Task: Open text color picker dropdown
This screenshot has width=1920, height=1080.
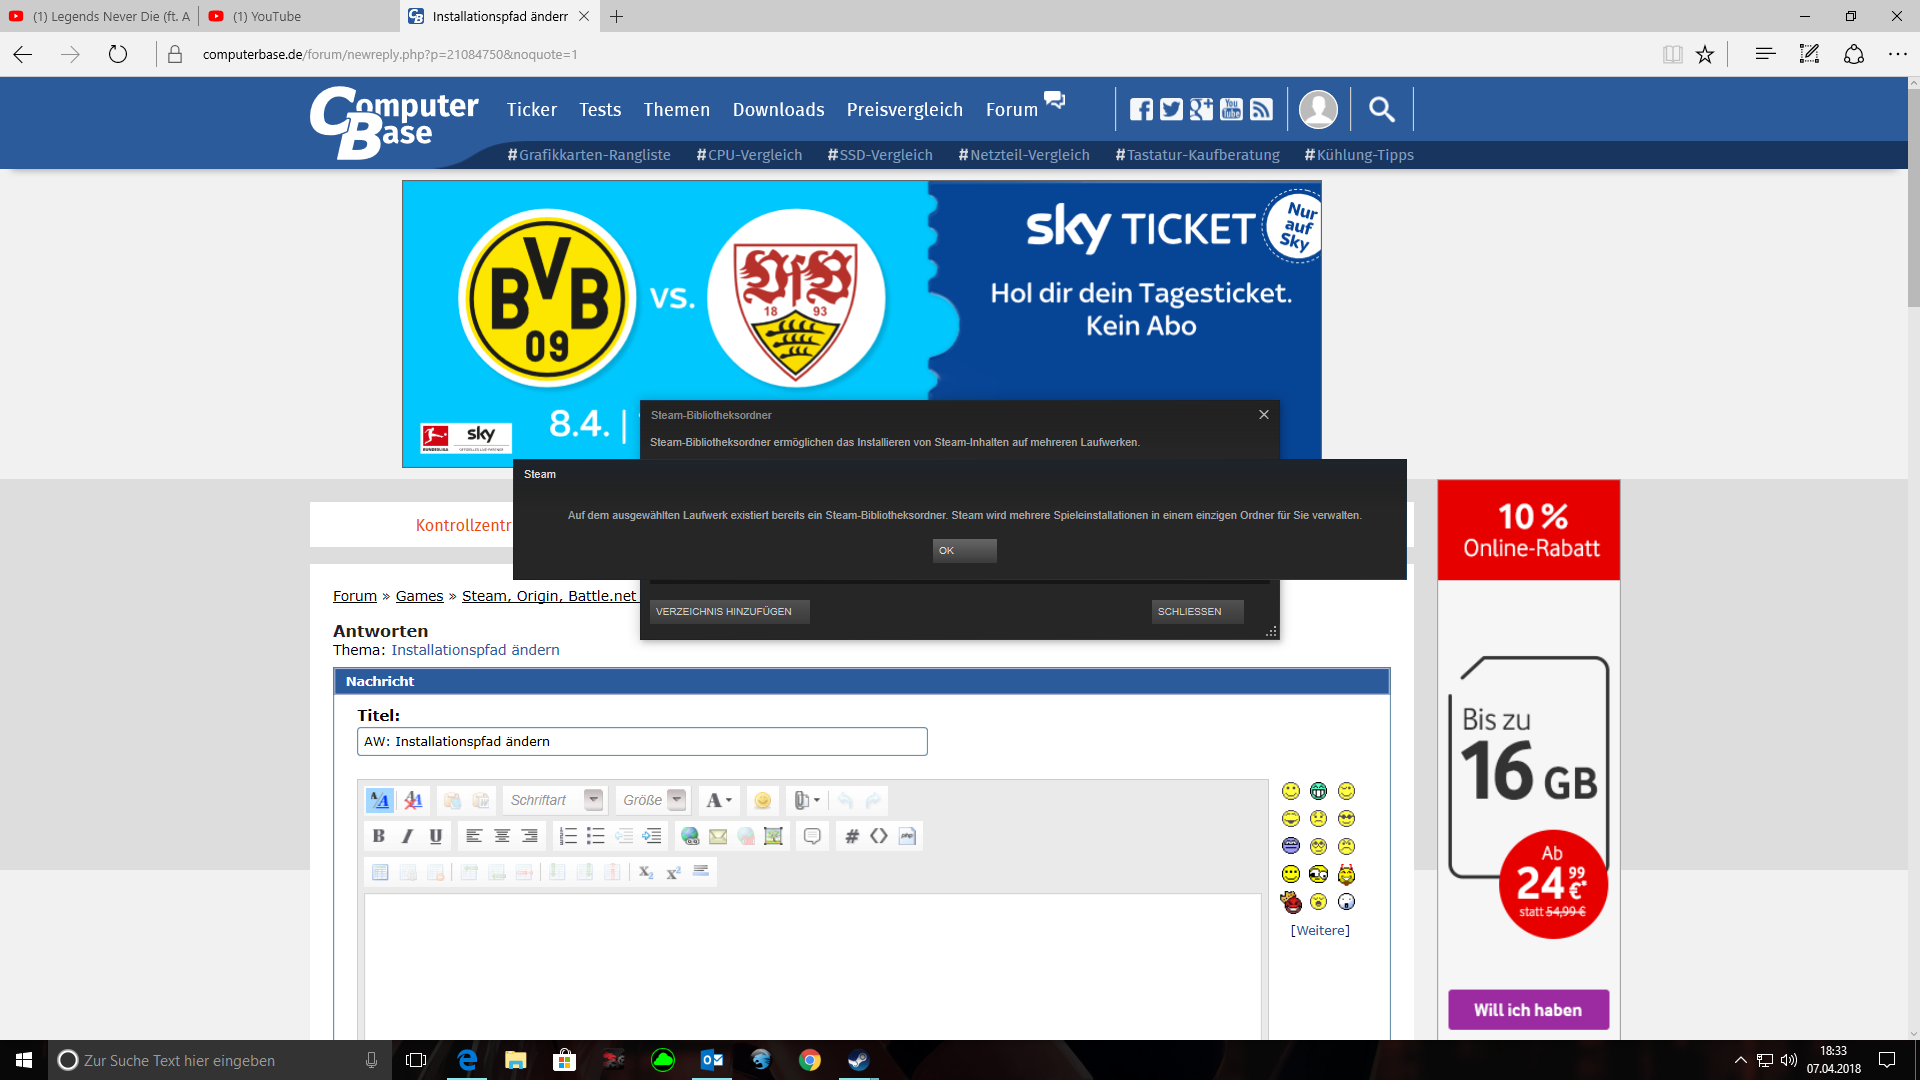Action: (719, 800)
